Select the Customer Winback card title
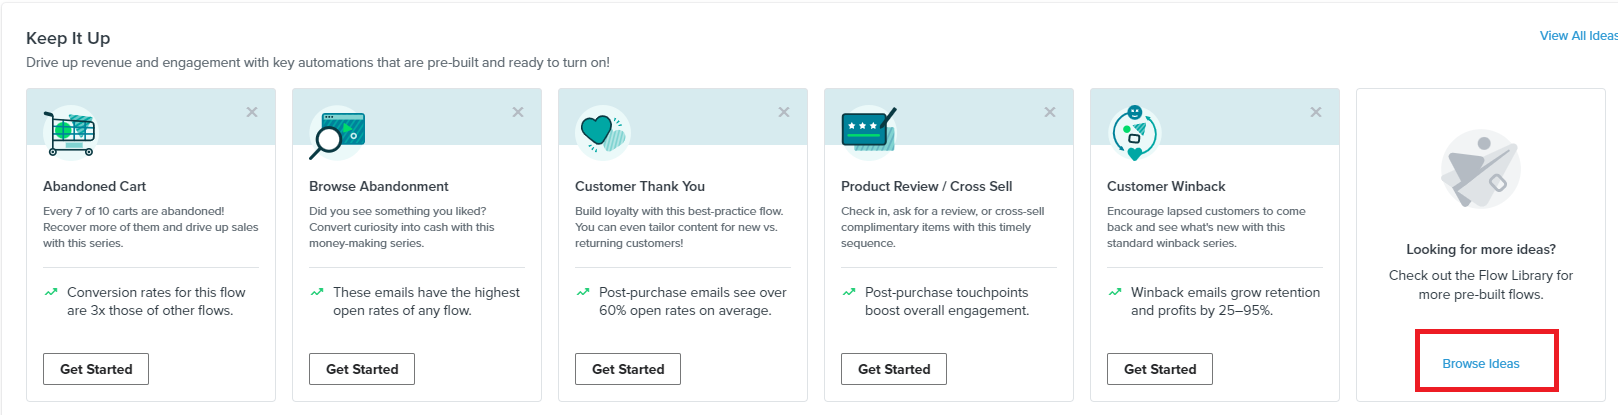1618x415 pixels. pyautogui.click(x=1166, y=186)
